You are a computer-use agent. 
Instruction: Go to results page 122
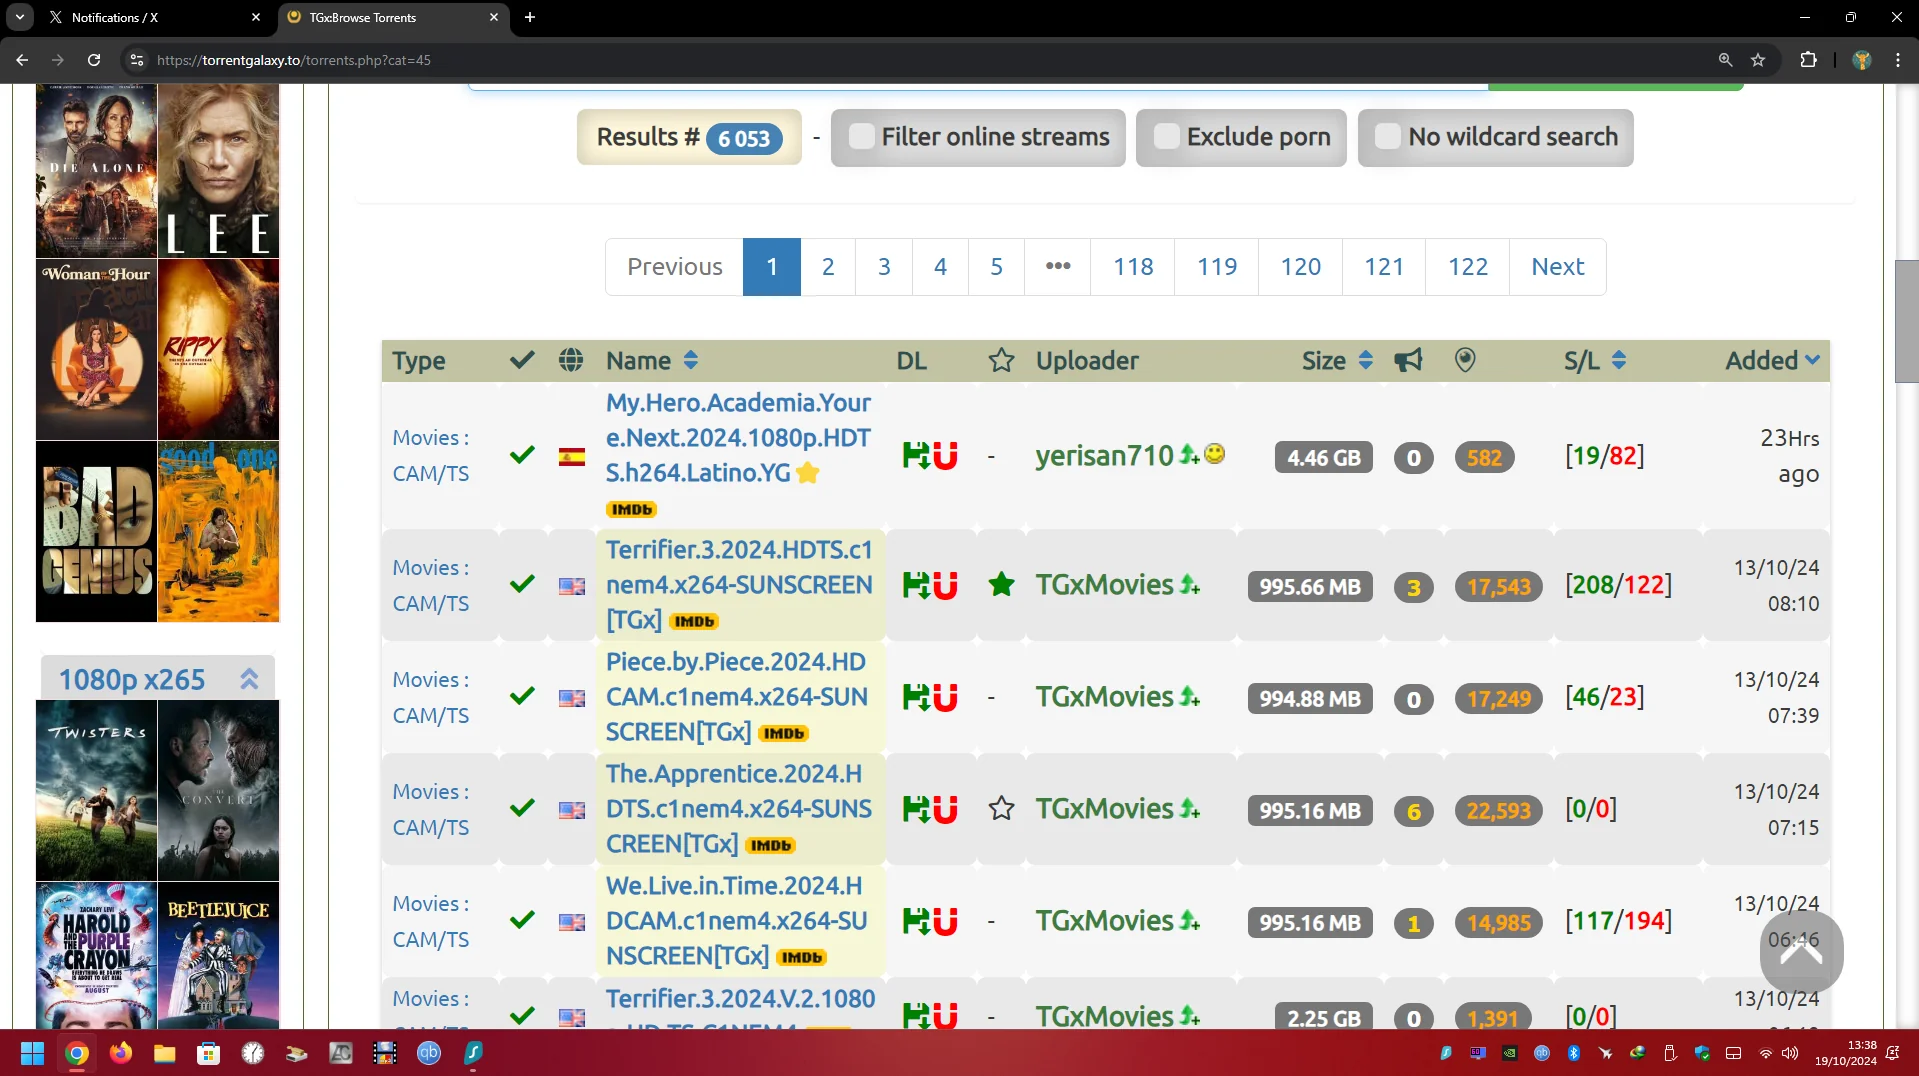point(1467,267)
